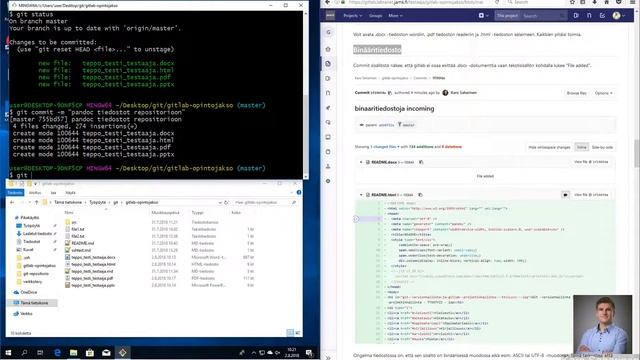This screenshot has height=360, width=640.
Task: Copy the commit SHA with the clipboard icon
Action: (389, 93)
